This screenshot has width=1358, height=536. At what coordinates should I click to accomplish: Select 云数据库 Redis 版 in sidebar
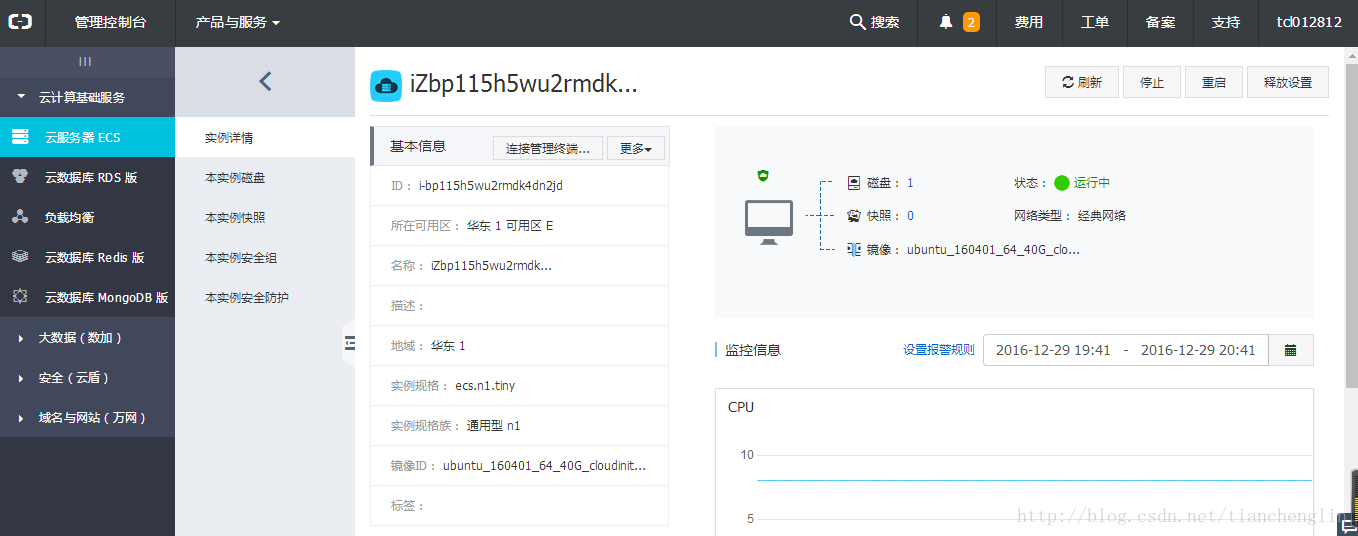[87, 257]
